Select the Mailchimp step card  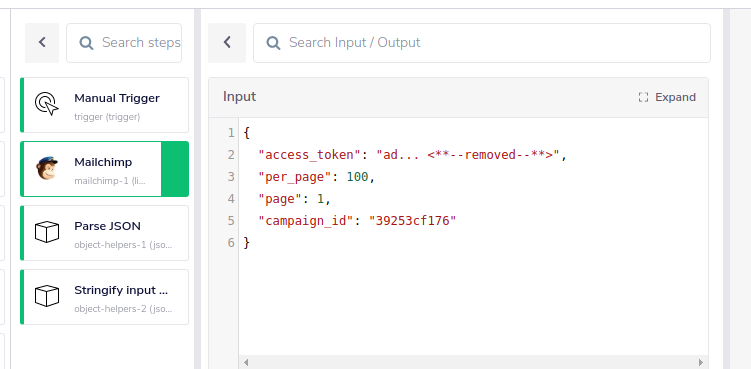[x=104, y=169]
